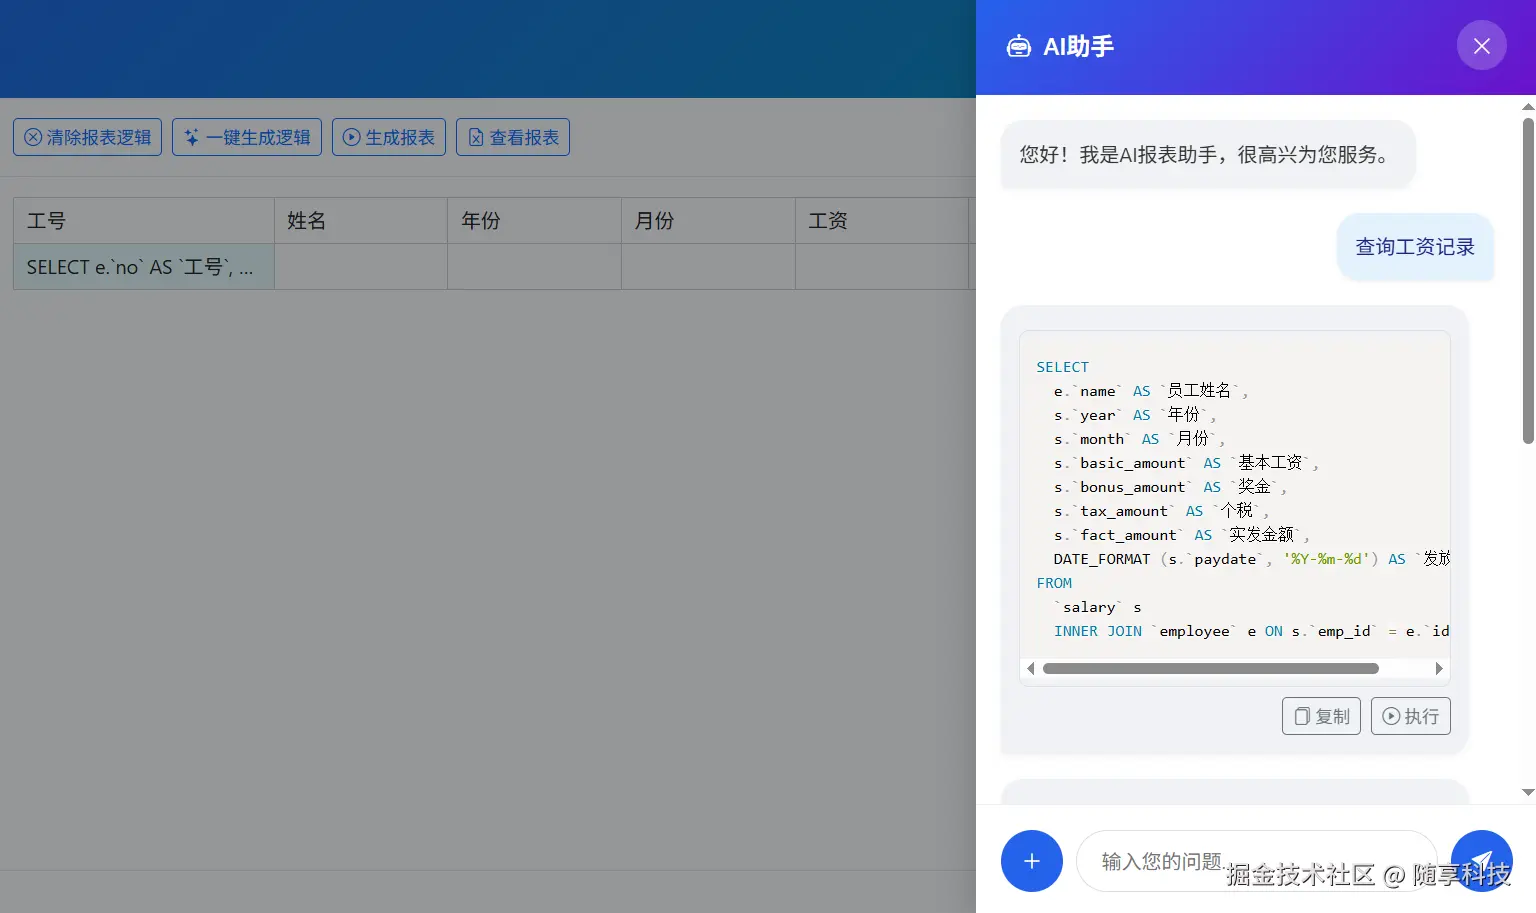
Task: Select the 月份 column header
Action: pyautogui.click(x=708, y=221)
